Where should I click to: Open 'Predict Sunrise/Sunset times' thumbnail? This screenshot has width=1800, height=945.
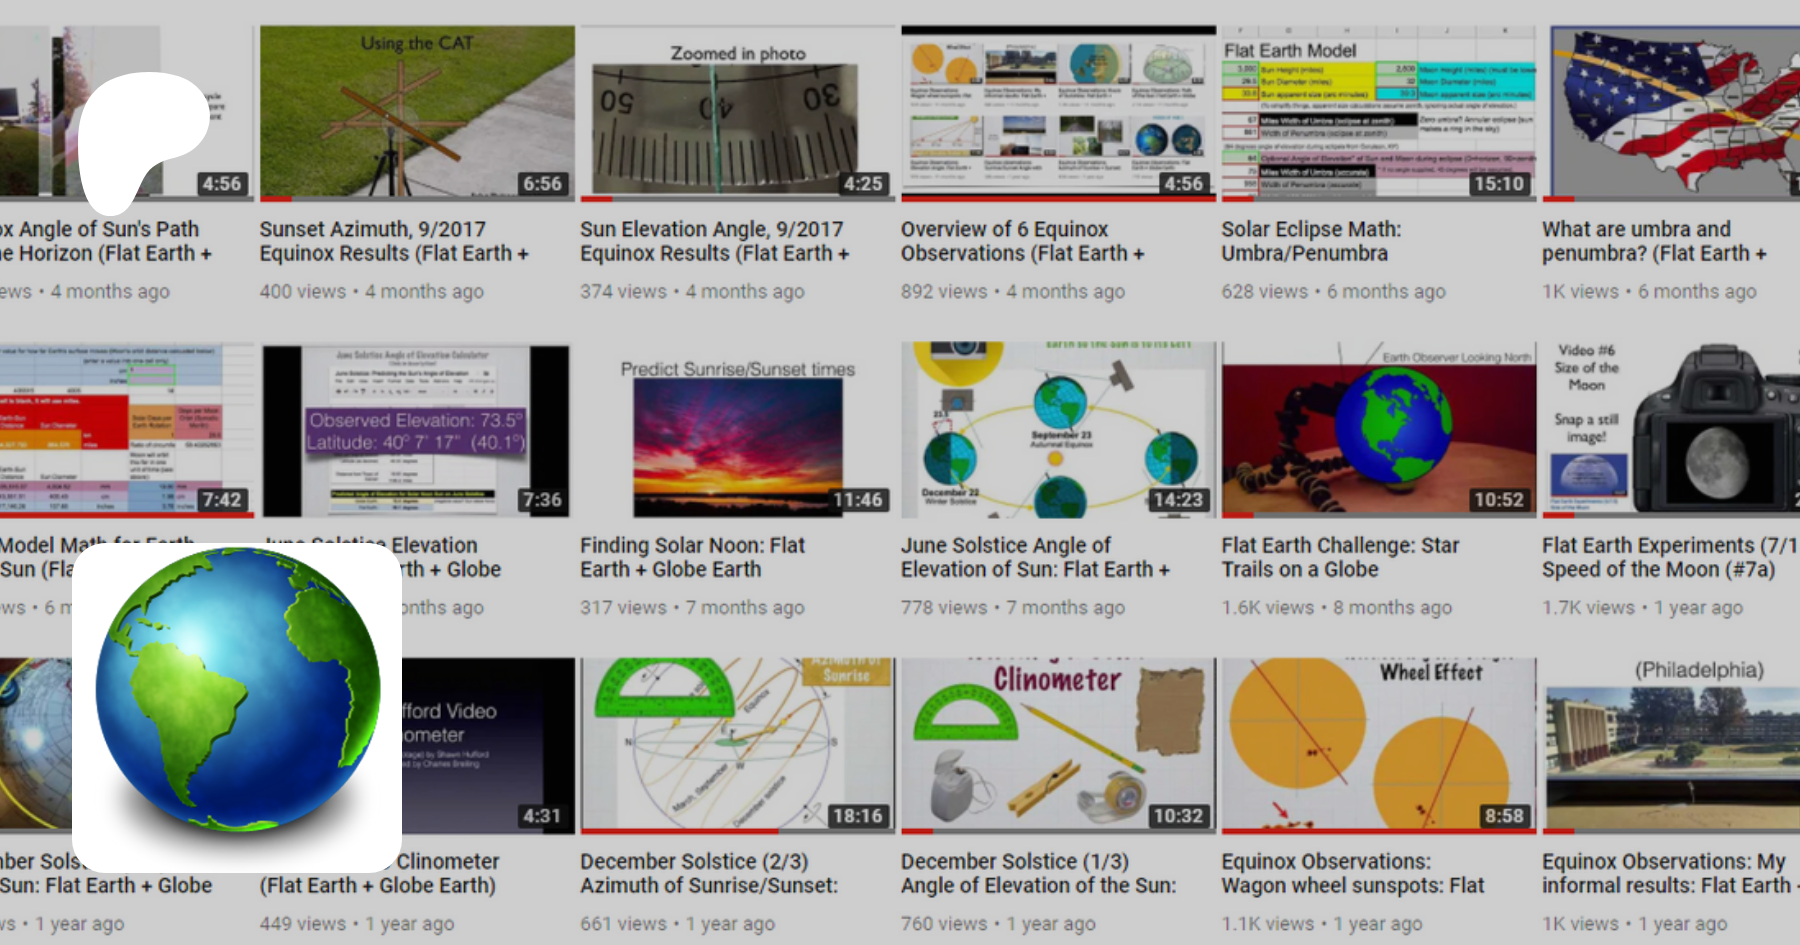pos(737,430)
